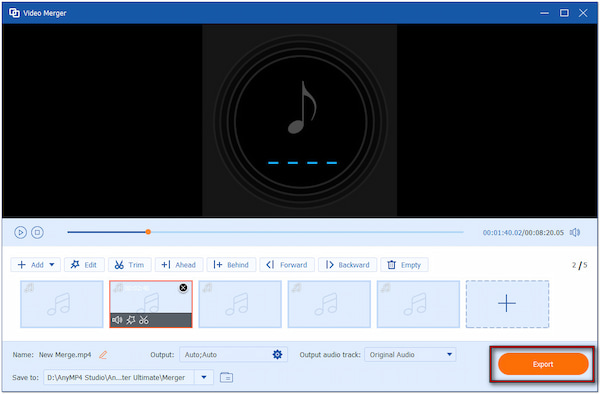Empty the clip list with the trash button
The height and width of the screenshot is (394, 600).
tap(404, 265)
